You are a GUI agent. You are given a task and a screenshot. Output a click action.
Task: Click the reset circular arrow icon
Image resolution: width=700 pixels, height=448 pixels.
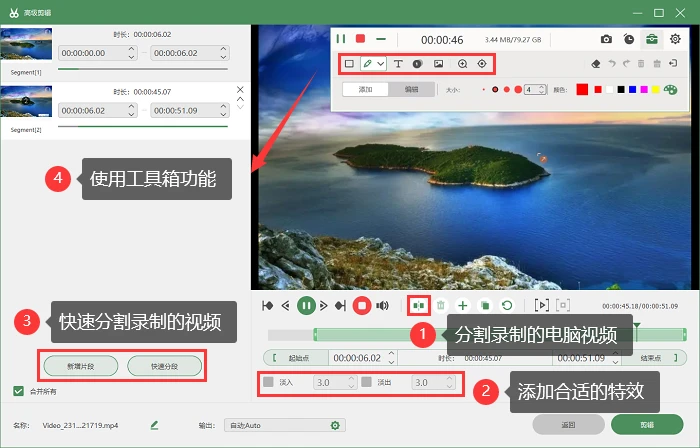click(507, 306)
